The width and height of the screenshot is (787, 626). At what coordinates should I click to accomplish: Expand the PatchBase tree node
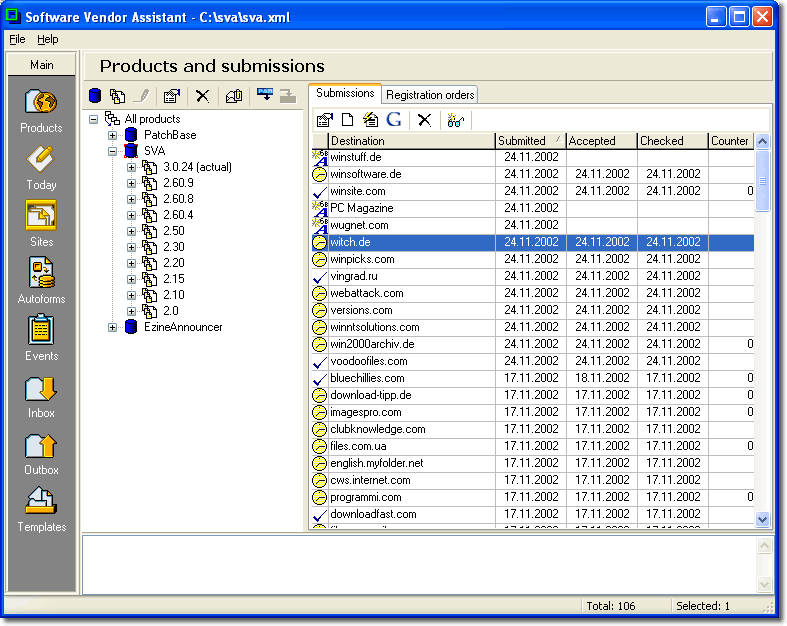[x=112, y=136]
